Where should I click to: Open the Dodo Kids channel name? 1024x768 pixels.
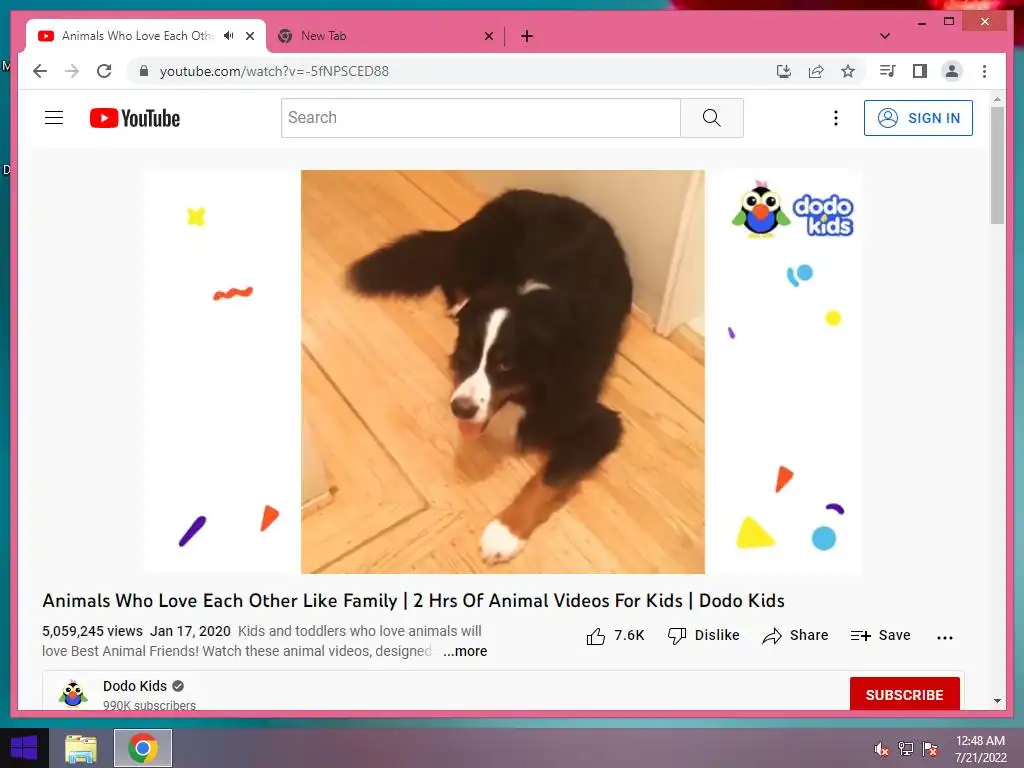click(x=135, y=686)
